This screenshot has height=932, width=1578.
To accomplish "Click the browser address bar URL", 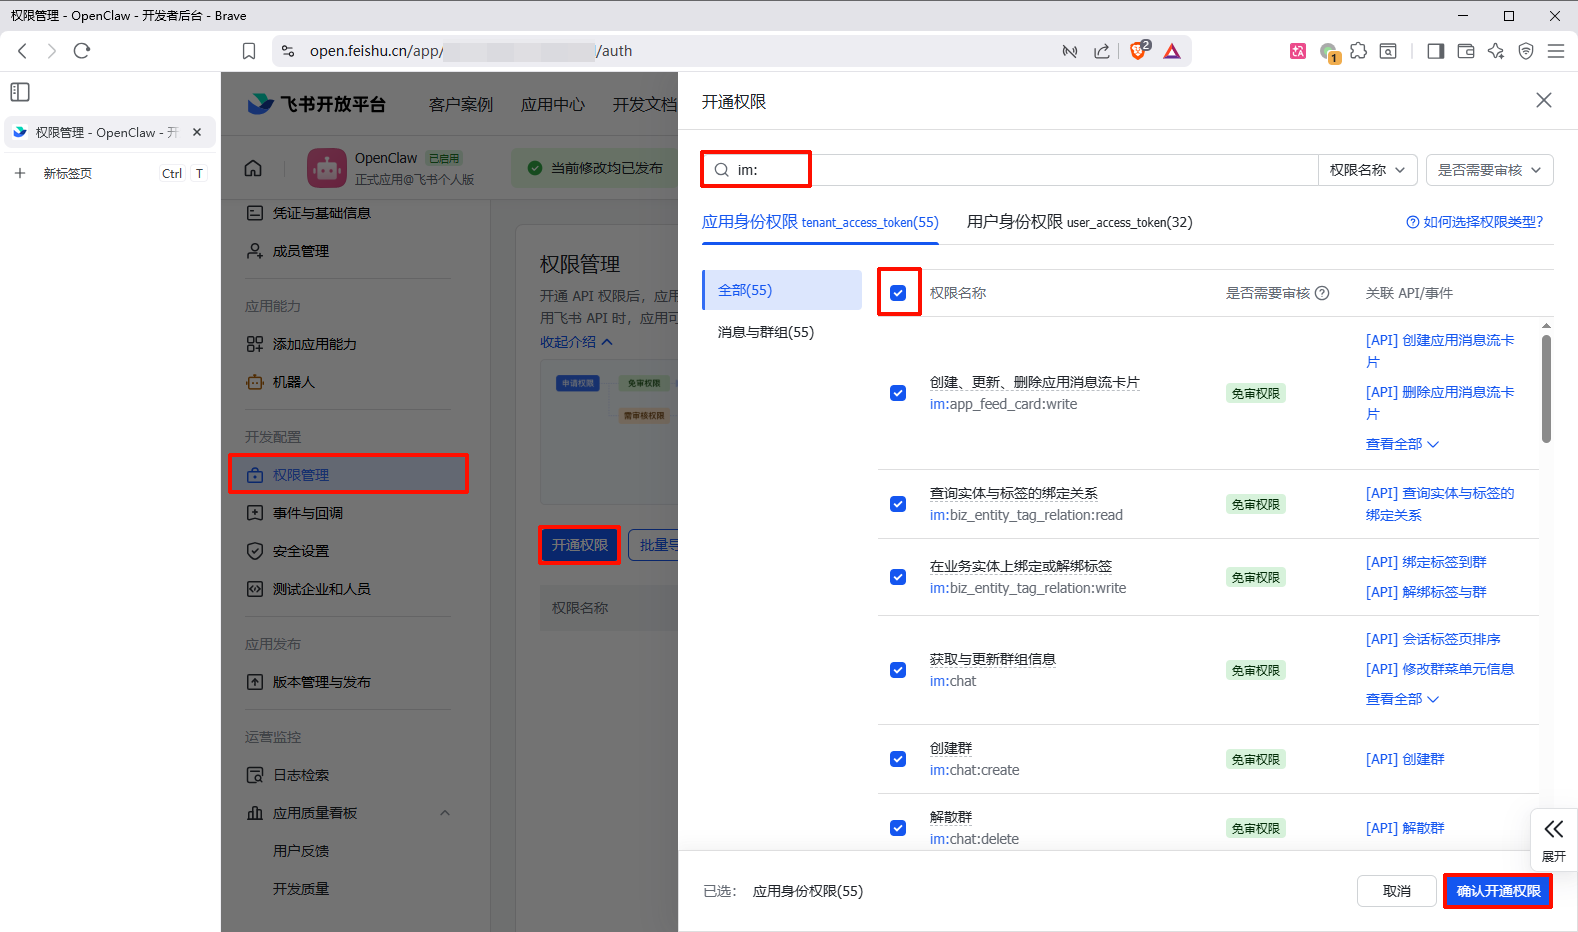I will [x=471, y=51].
